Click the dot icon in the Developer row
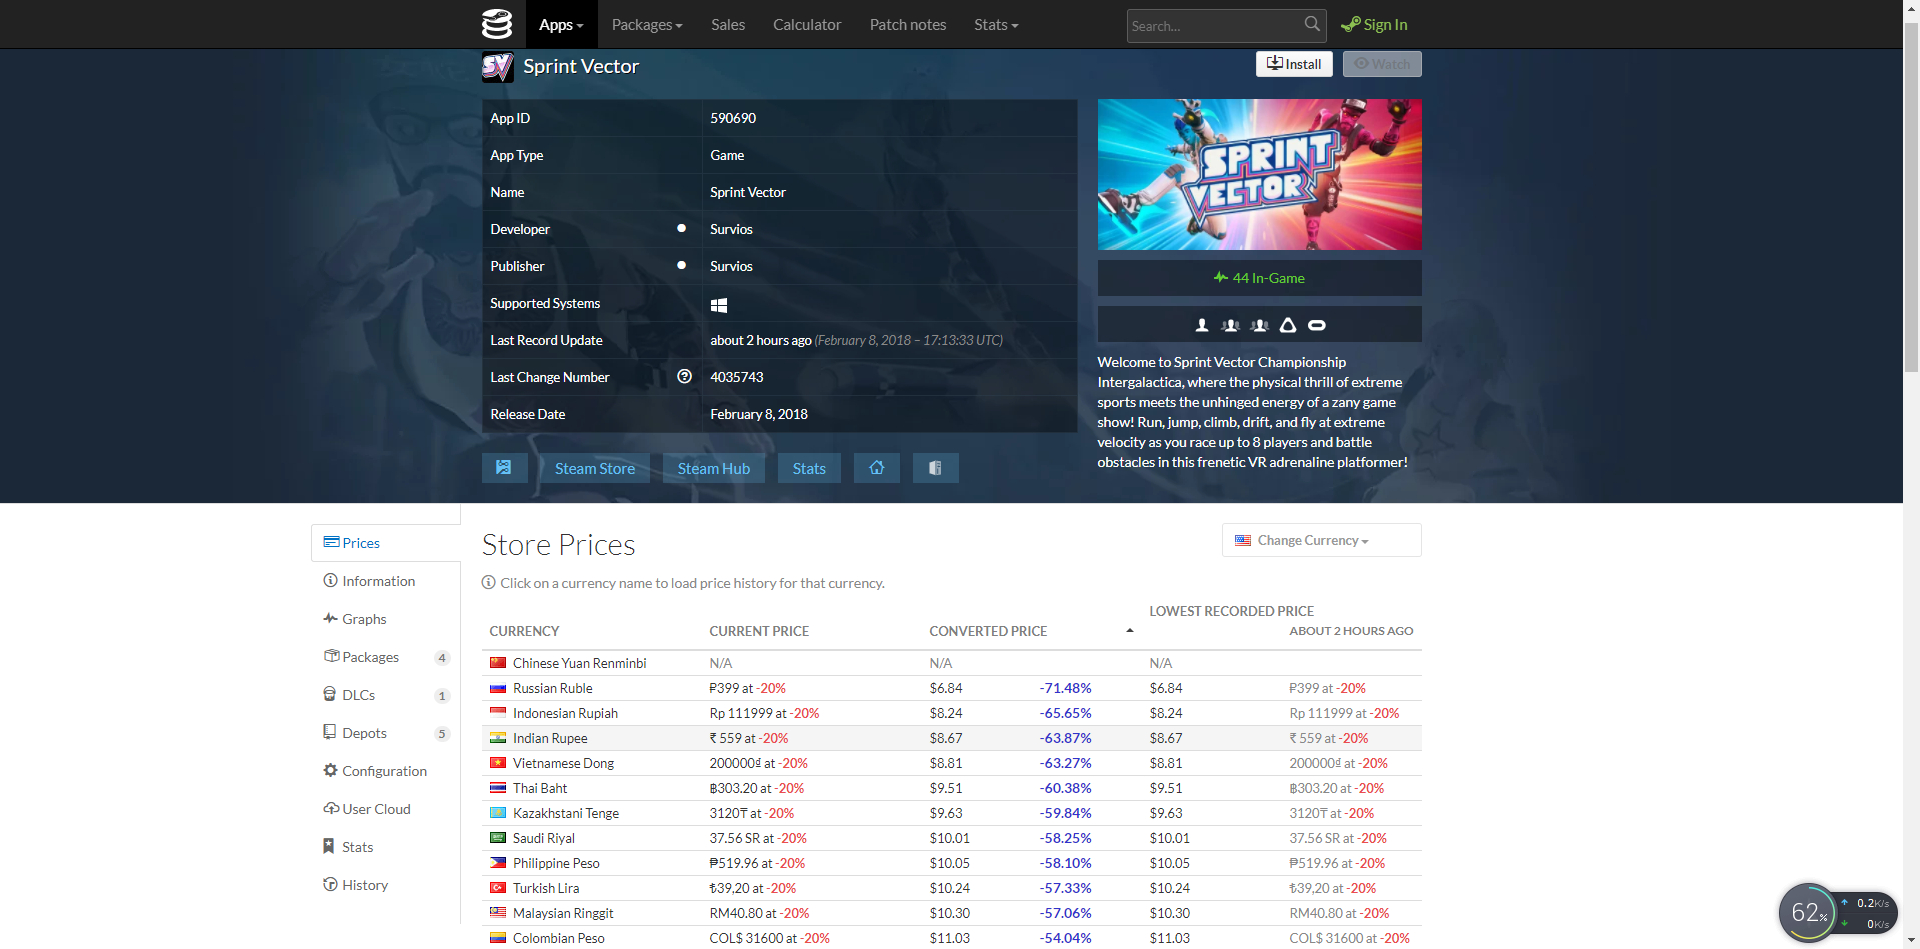The width and height of the screenshot is (1920, 949). pos(681,229)
